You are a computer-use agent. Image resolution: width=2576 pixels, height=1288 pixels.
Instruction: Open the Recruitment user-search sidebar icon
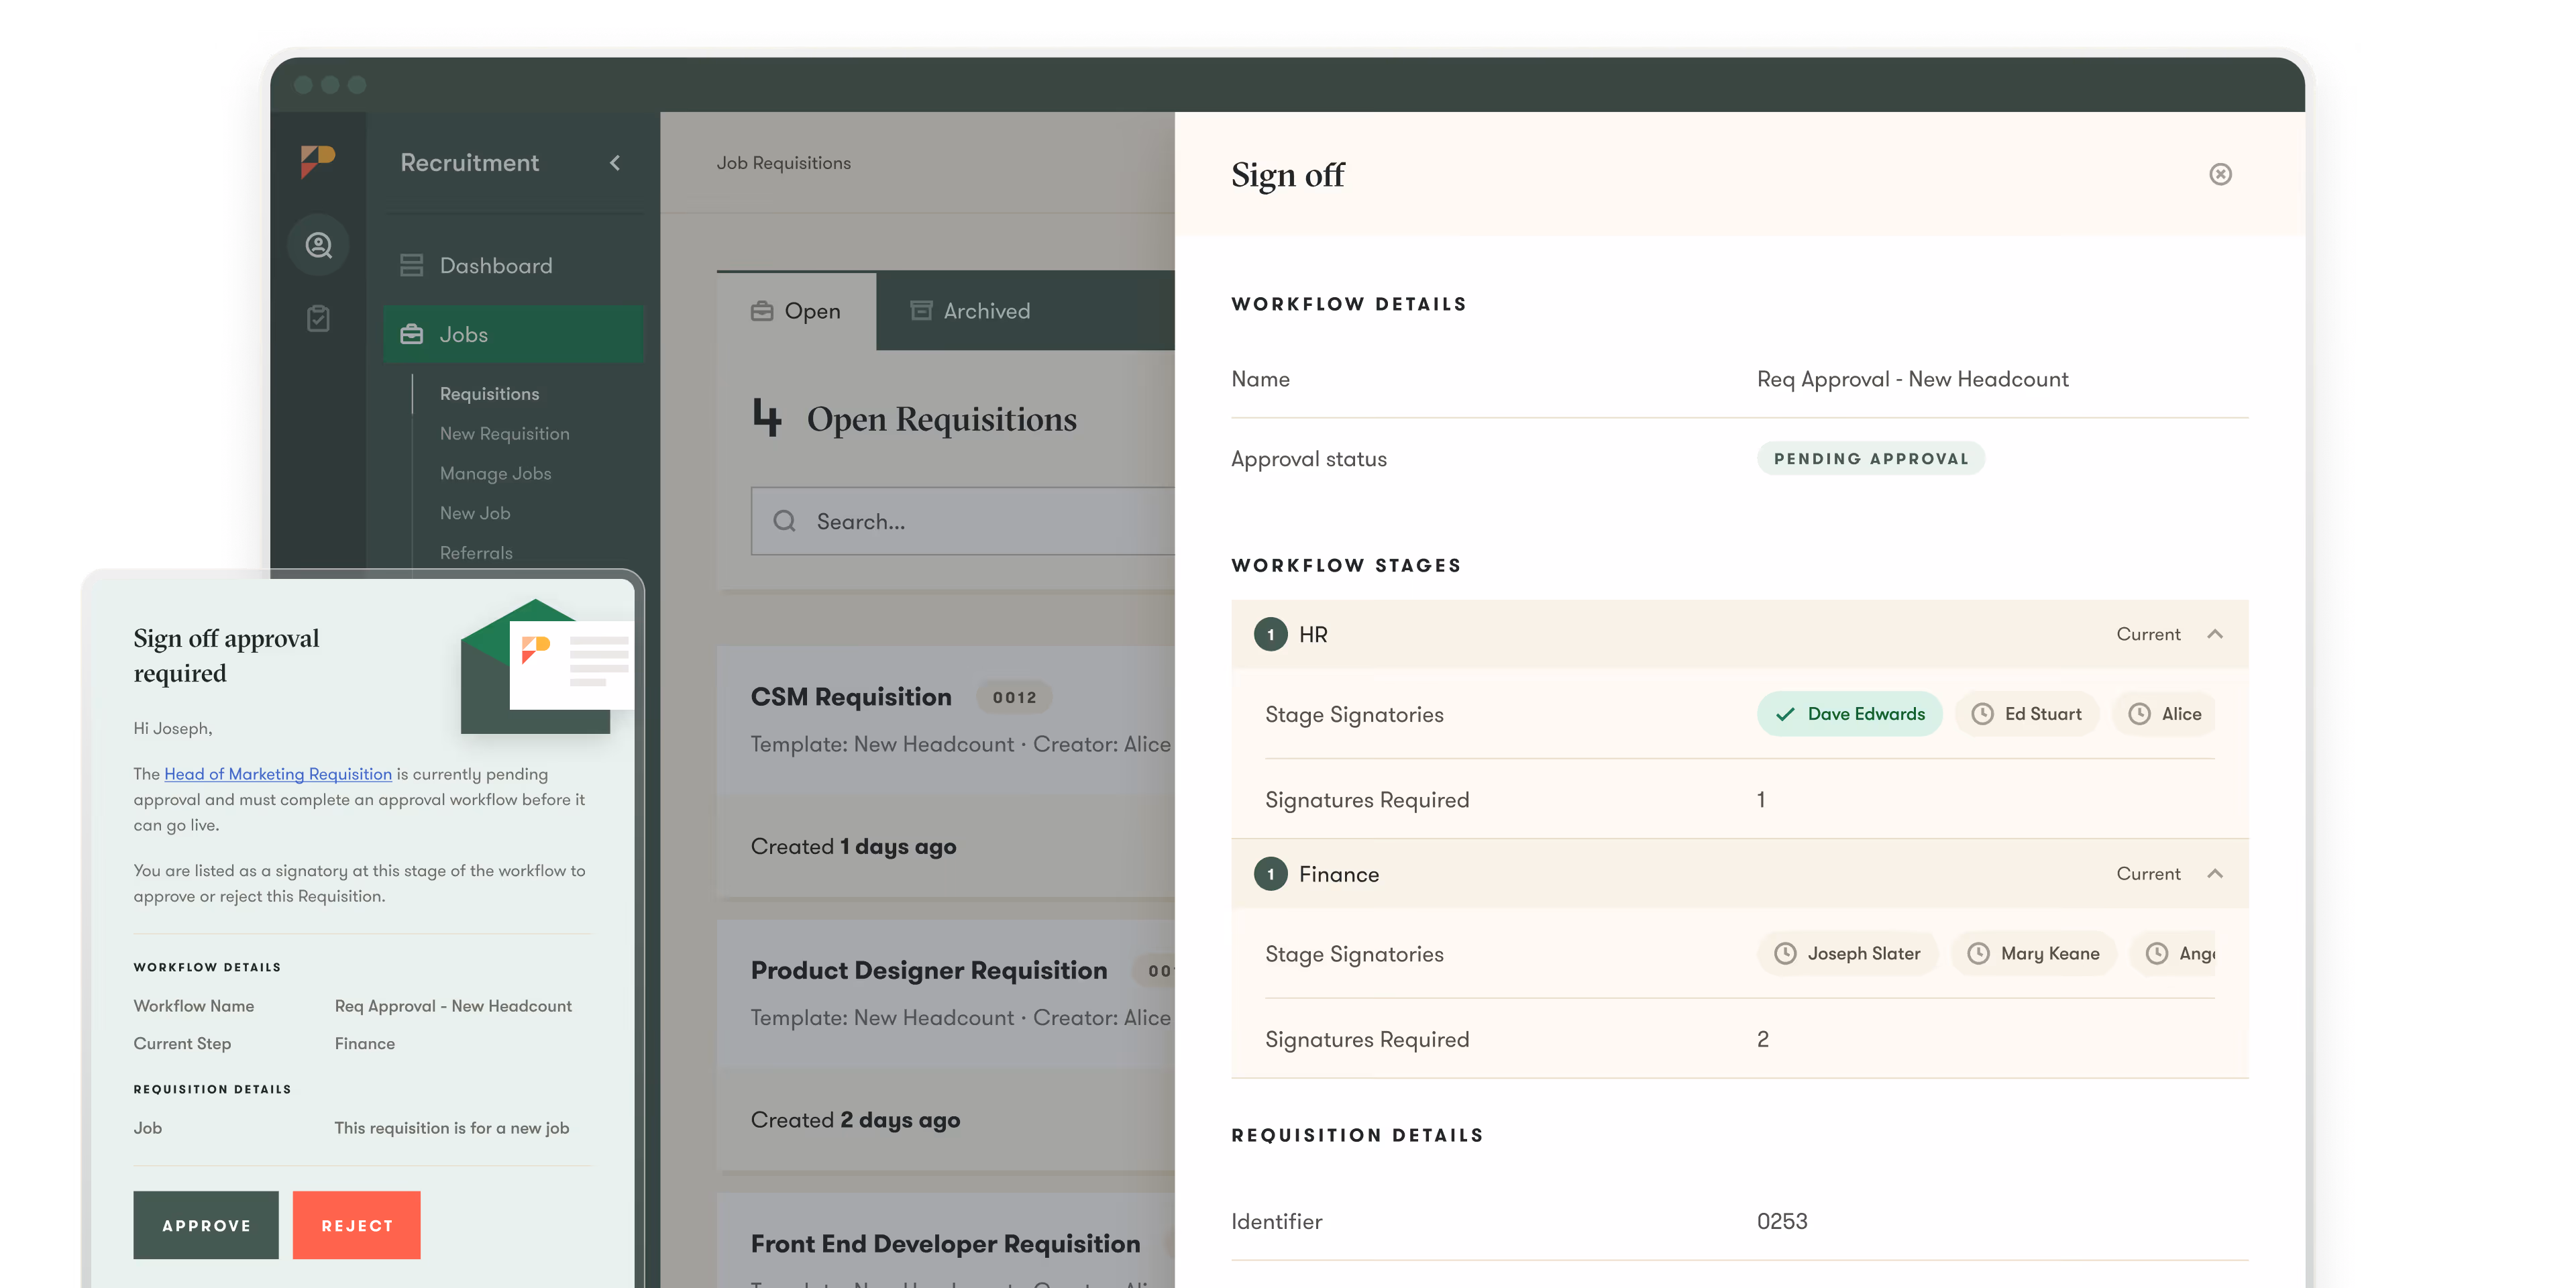coord(318,245)
